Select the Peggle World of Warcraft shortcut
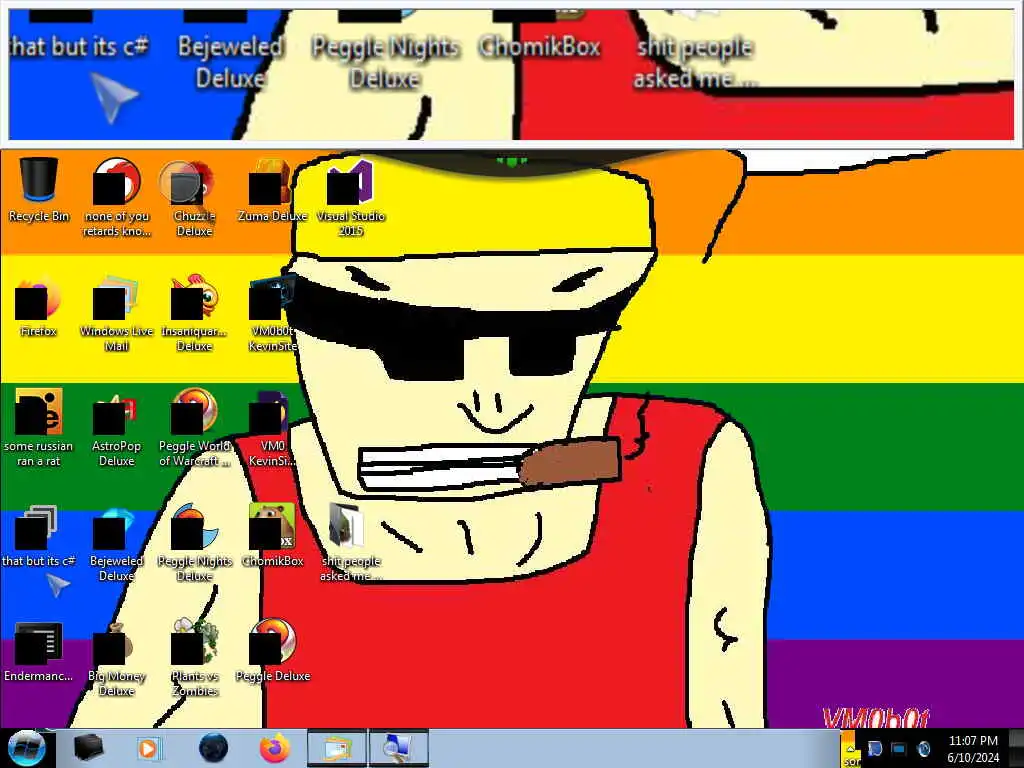Image resolution: width=1024 pixels, height=768 pixels. click(x=194, y=427)
